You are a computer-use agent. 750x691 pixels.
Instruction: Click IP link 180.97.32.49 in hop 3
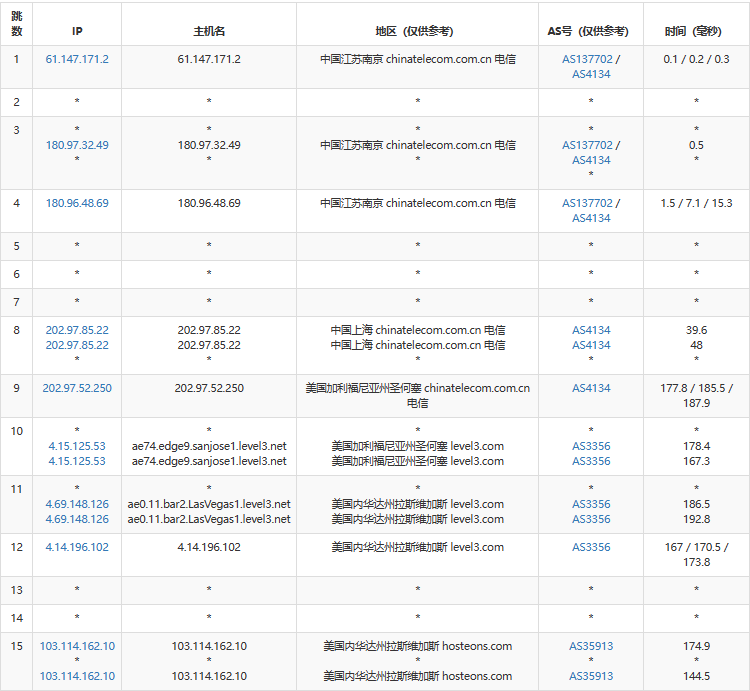click(77, 145)
